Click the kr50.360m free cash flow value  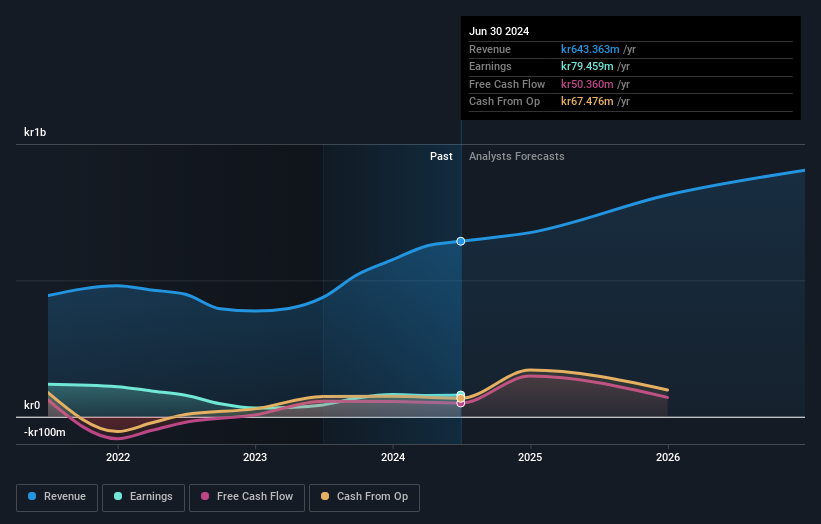[x=587, y=84]
